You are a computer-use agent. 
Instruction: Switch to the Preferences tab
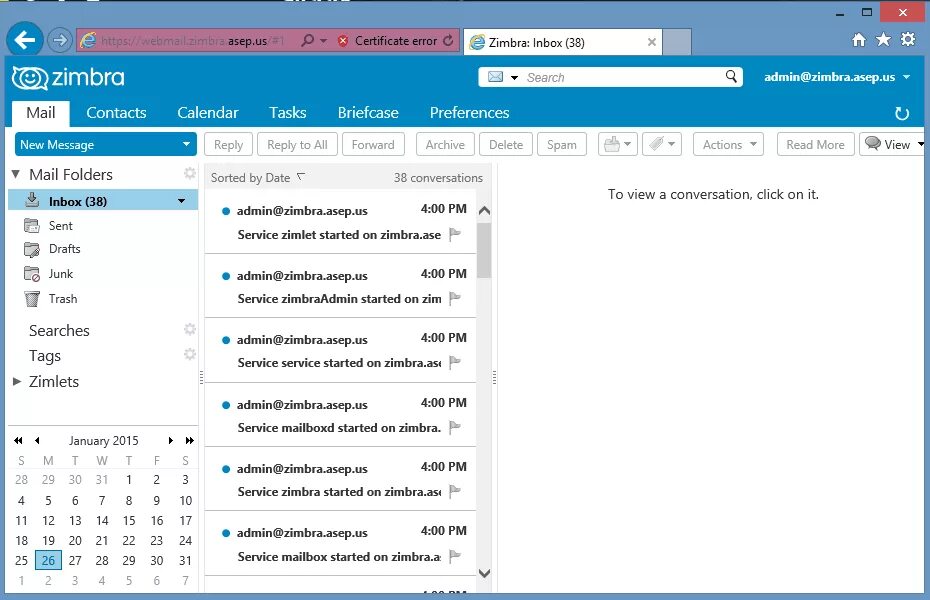coord(469,113)
